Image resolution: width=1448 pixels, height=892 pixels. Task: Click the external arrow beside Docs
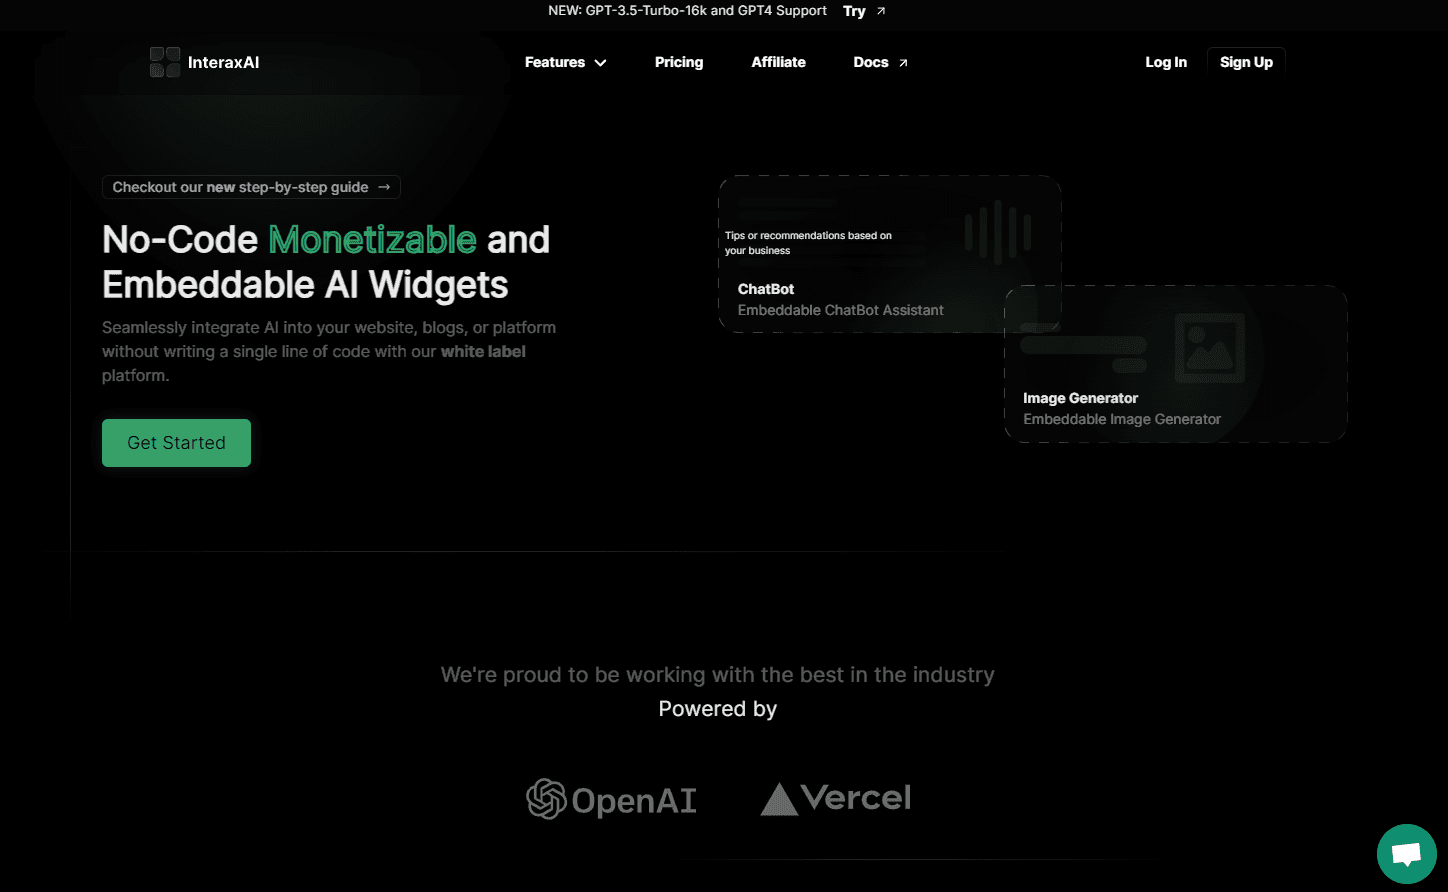(903, 62)
